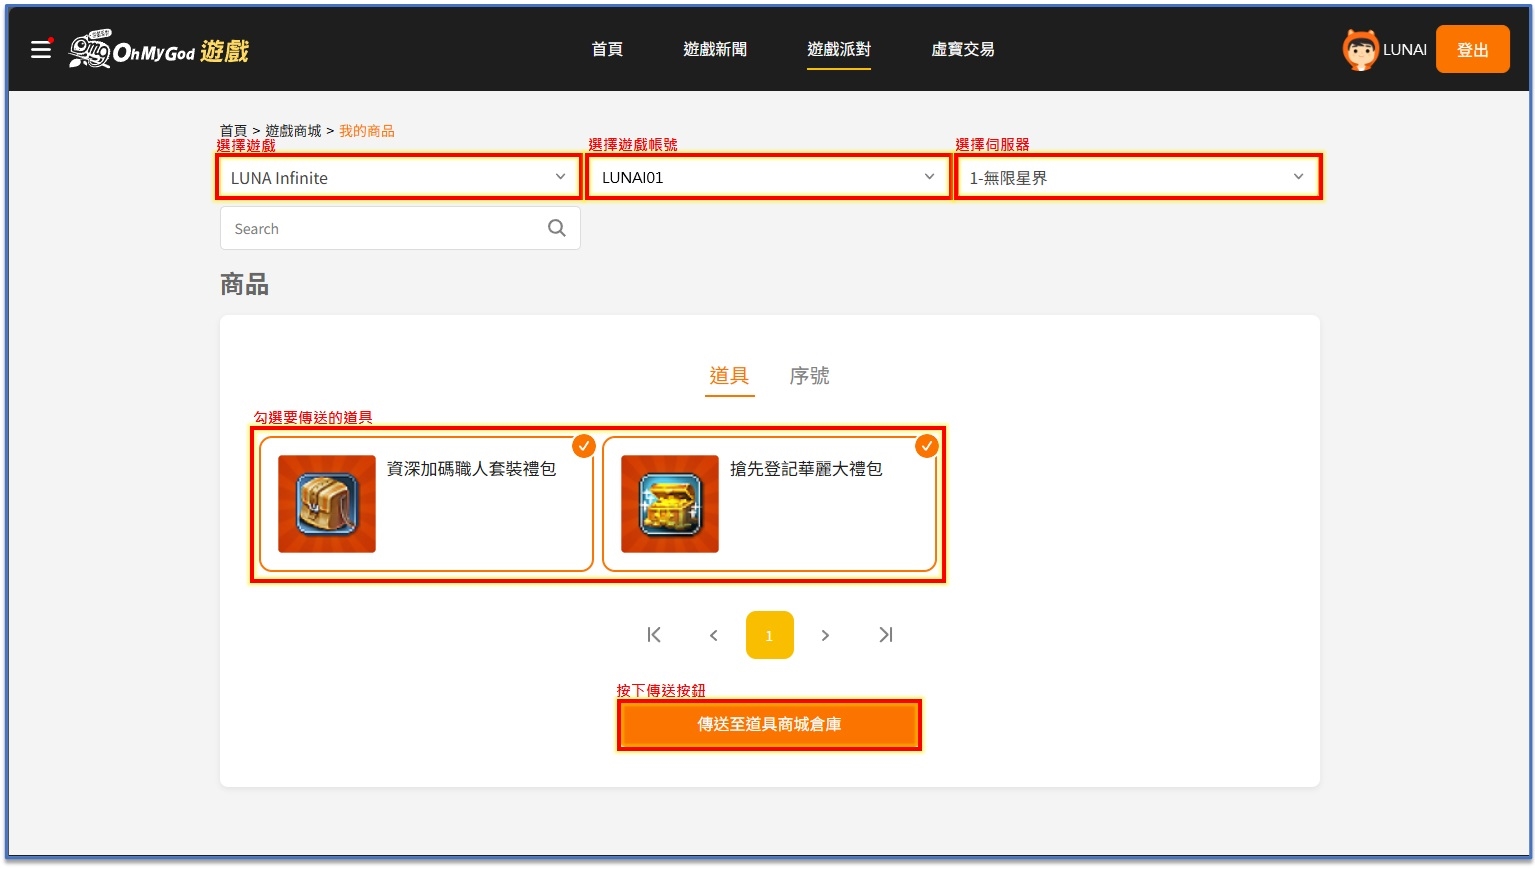Open 遊戲新聞 in the navigation bar

click(x=714, y=49)
